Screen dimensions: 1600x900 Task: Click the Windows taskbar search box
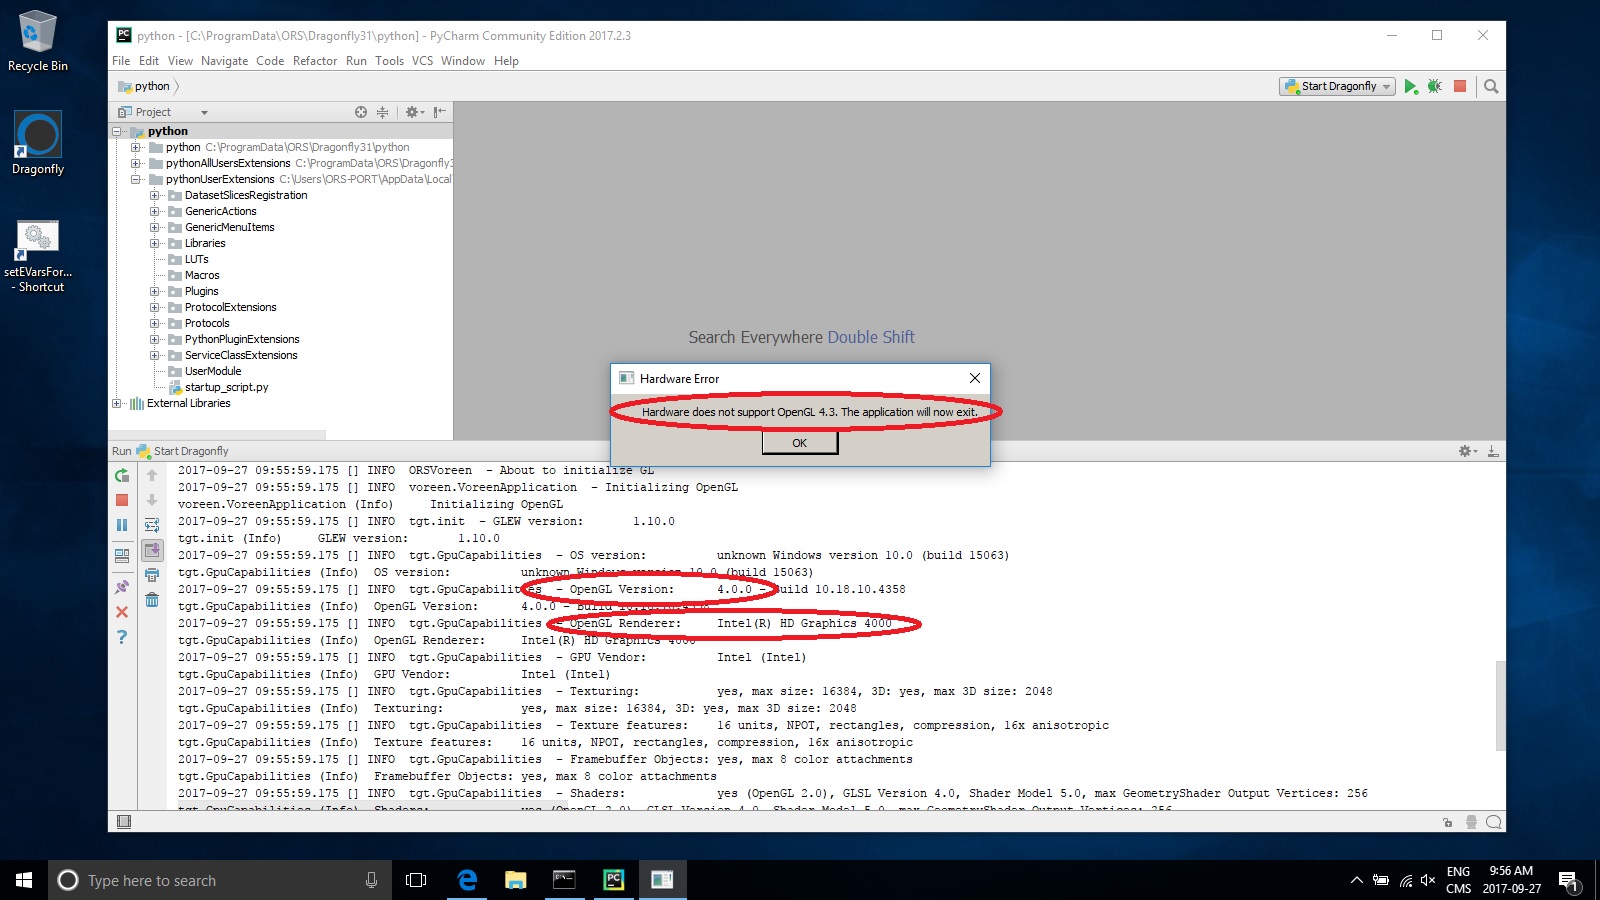[x=220, y=880]
